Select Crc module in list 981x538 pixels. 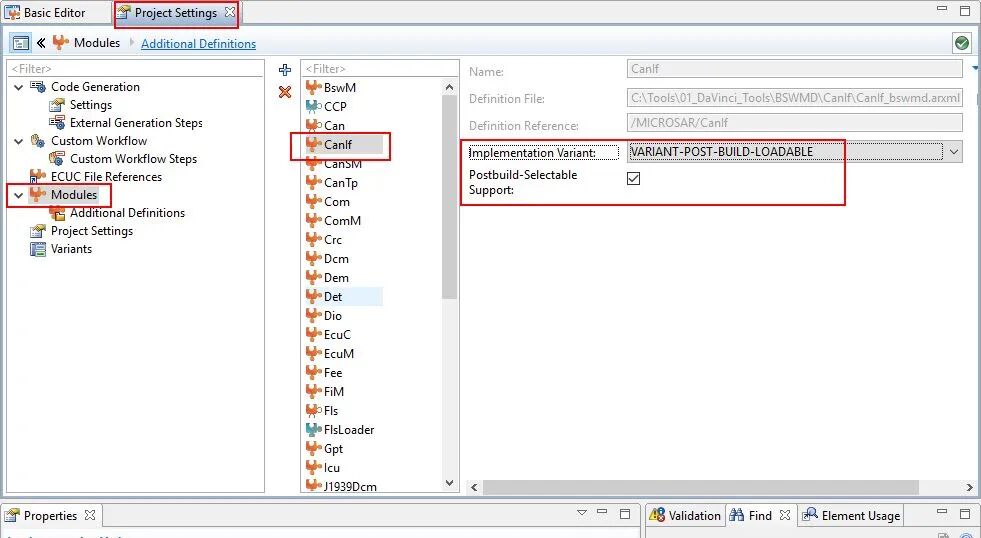pyautogui.click(x=333, y=240)
